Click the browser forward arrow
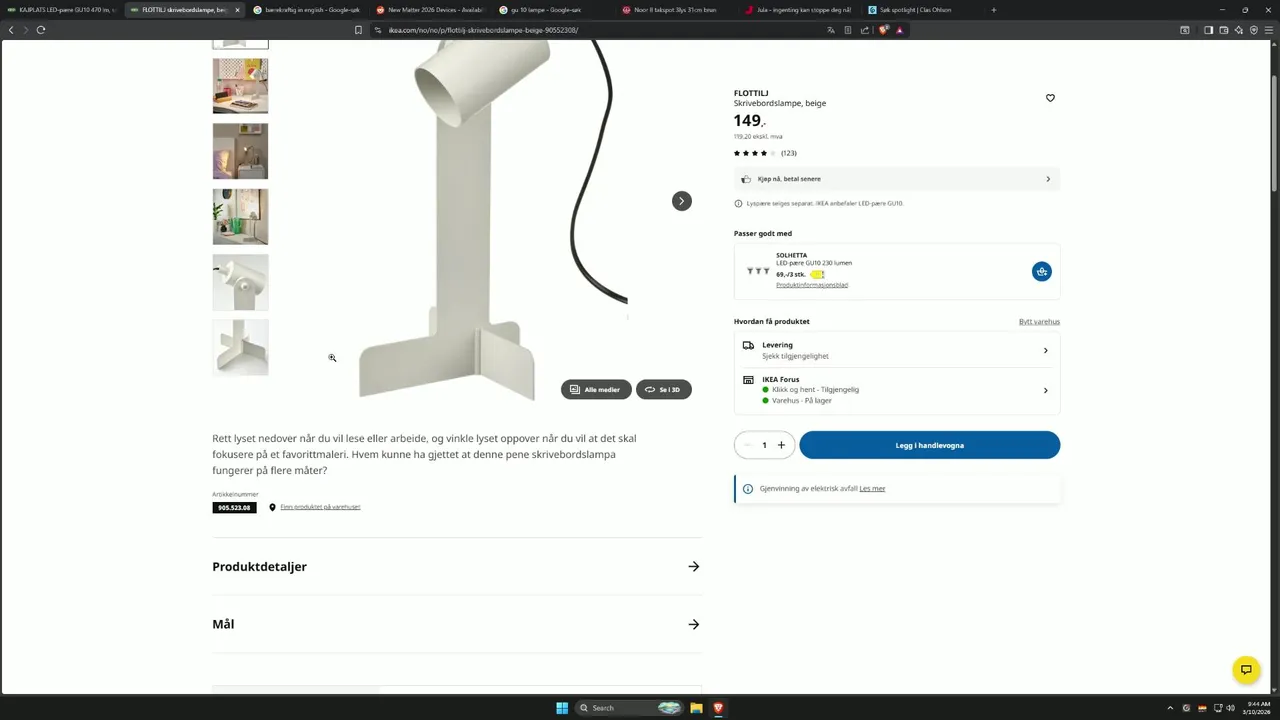The width and height of the screenshot is (1280, 720). [25, 30]
